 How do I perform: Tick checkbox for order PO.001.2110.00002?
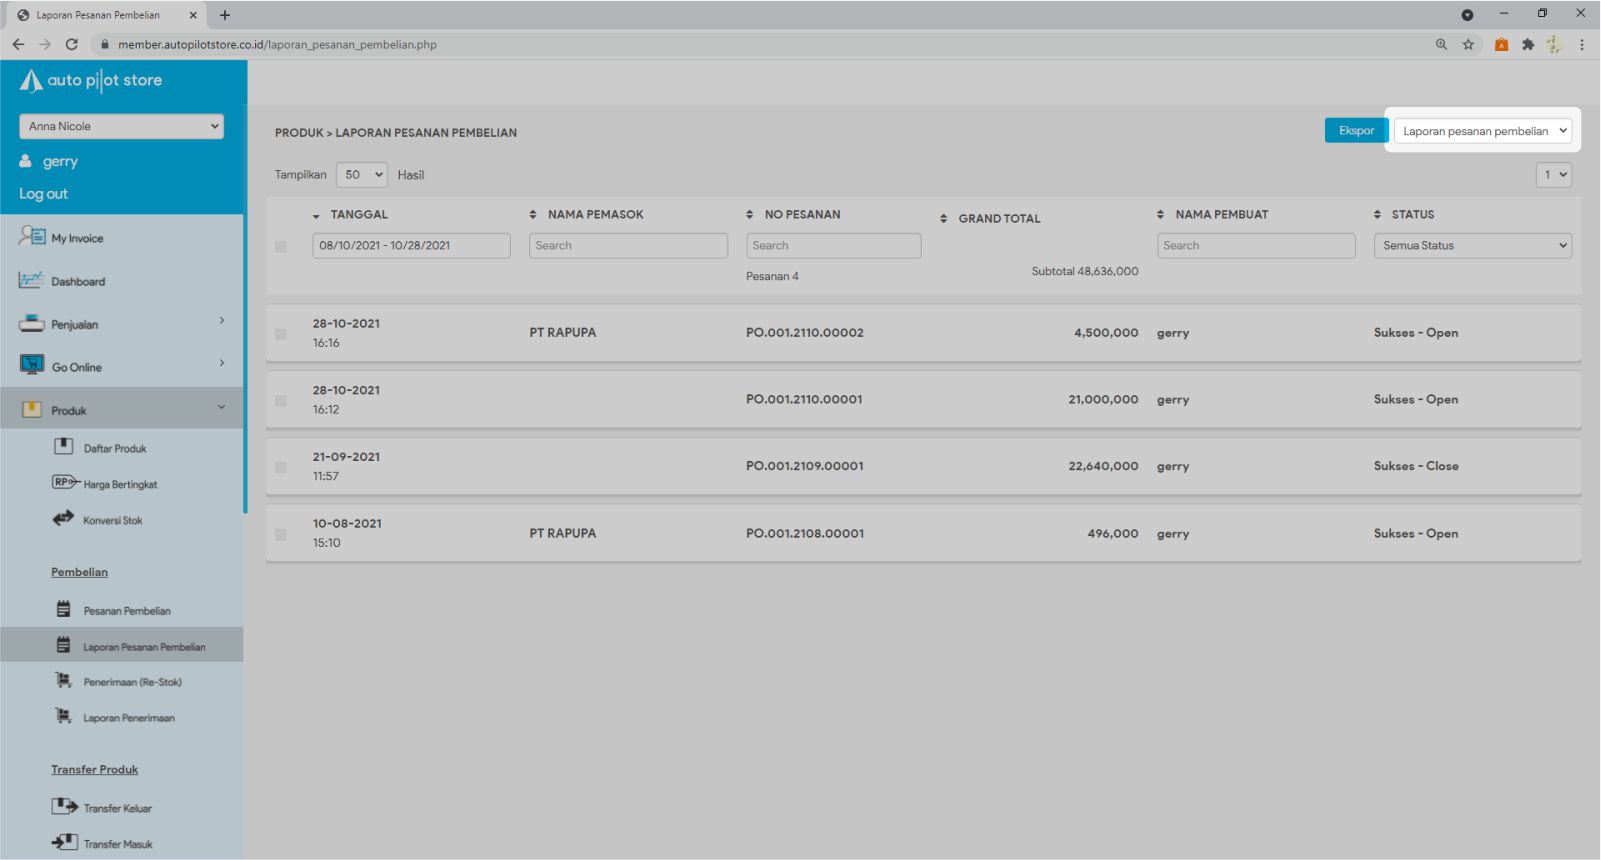tap(281, 334)
